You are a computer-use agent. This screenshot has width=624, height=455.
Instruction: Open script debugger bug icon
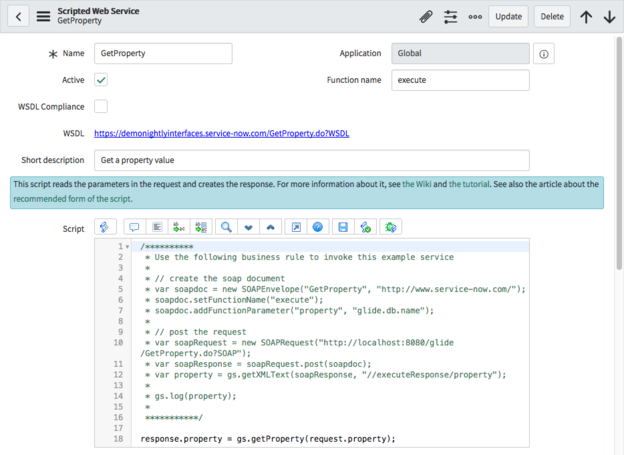390,227
